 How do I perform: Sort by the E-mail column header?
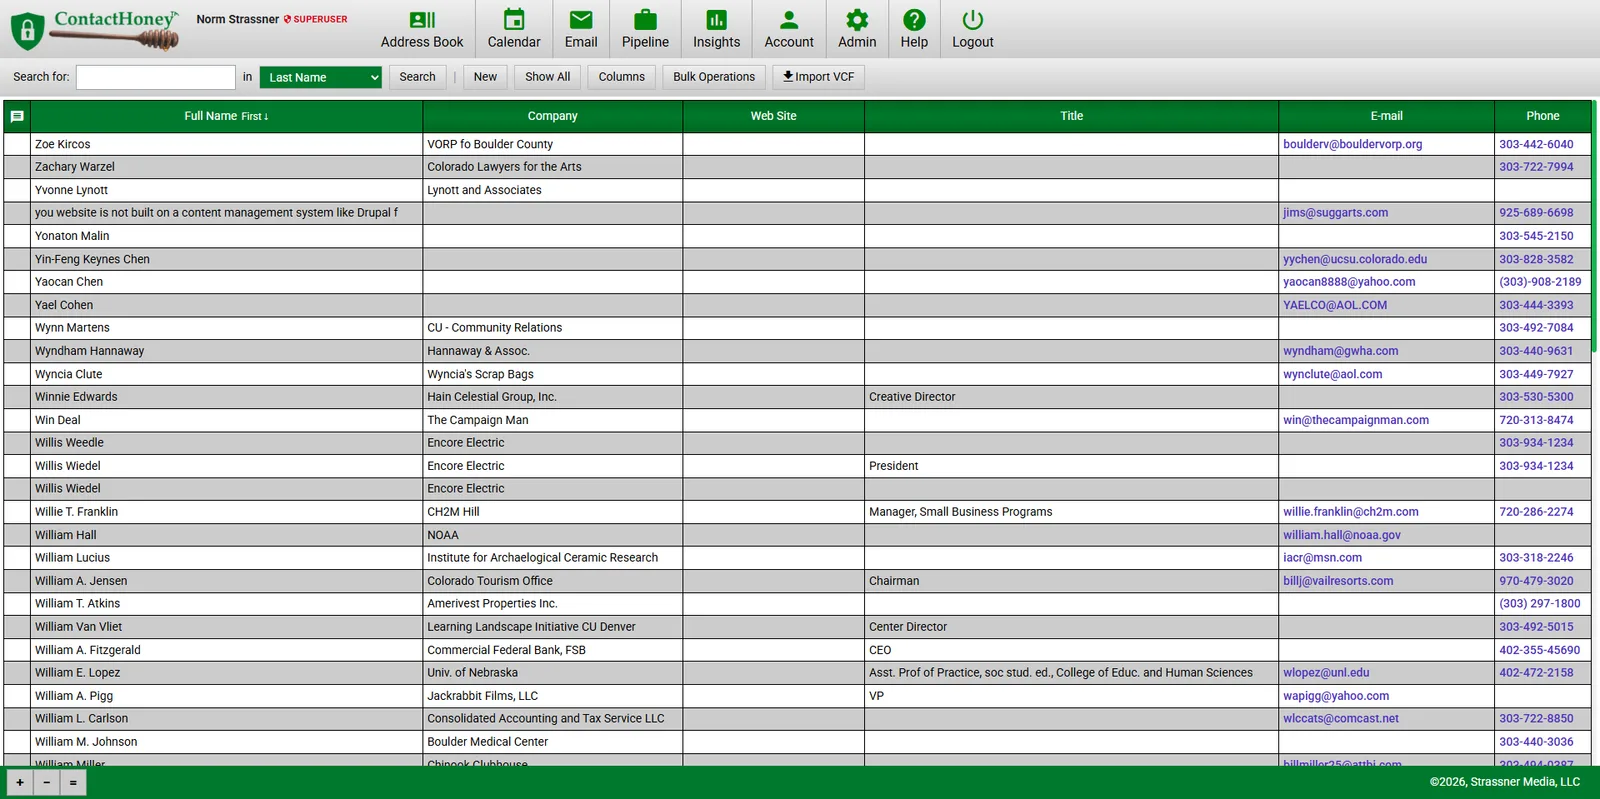pos(1386,116)
